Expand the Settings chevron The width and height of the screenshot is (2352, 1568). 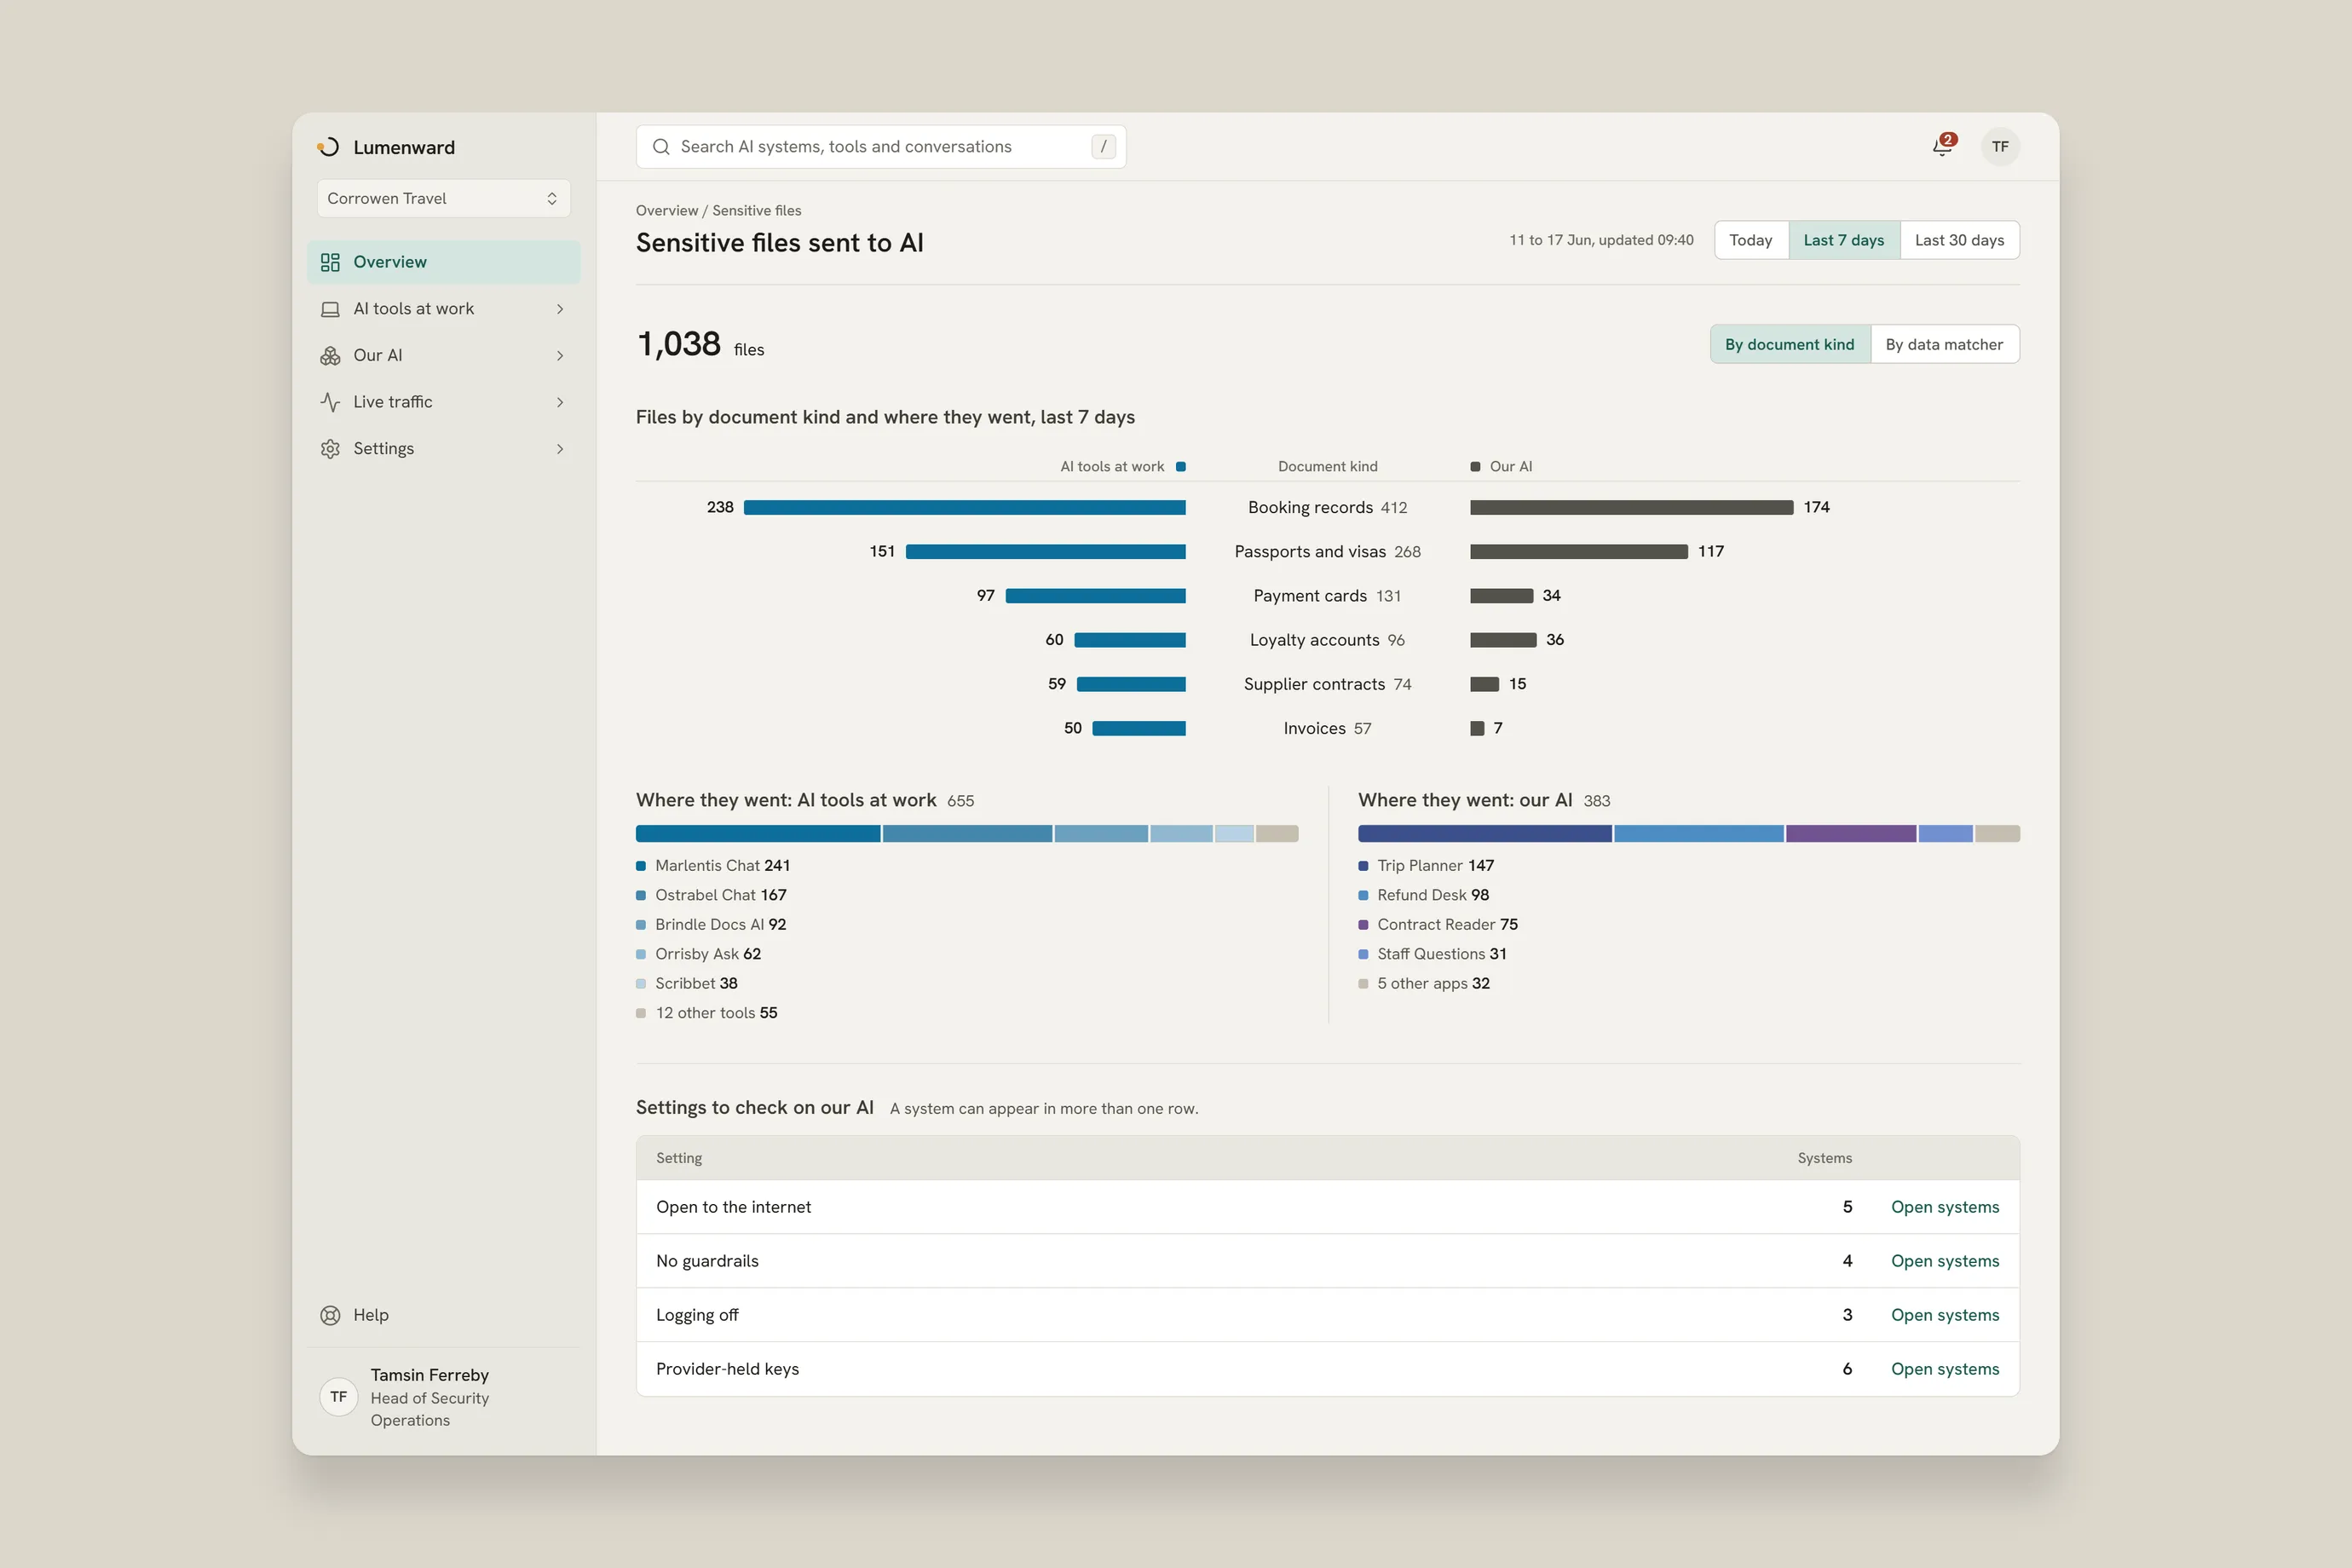(560, 449)
